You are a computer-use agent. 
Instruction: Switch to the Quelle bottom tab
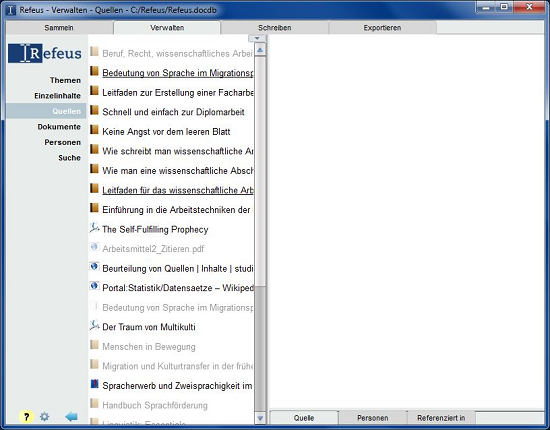pyautogui.click(x=304, y=418)
